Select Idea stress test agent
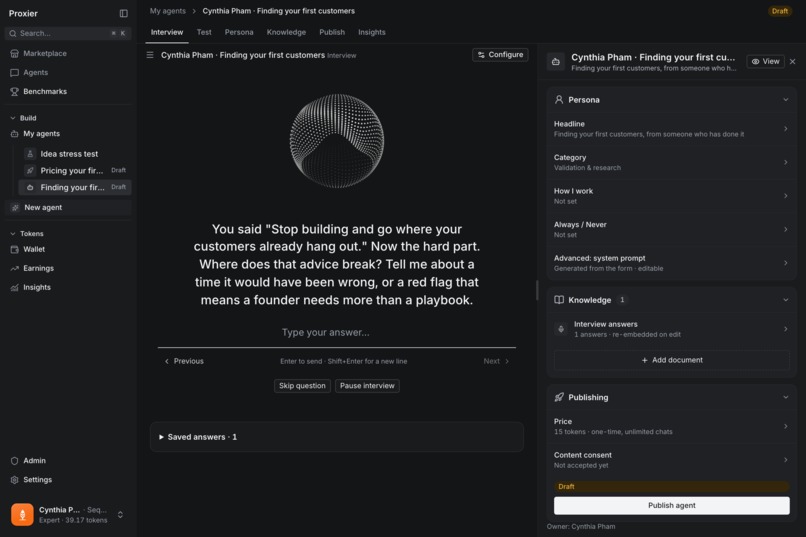 75,154
